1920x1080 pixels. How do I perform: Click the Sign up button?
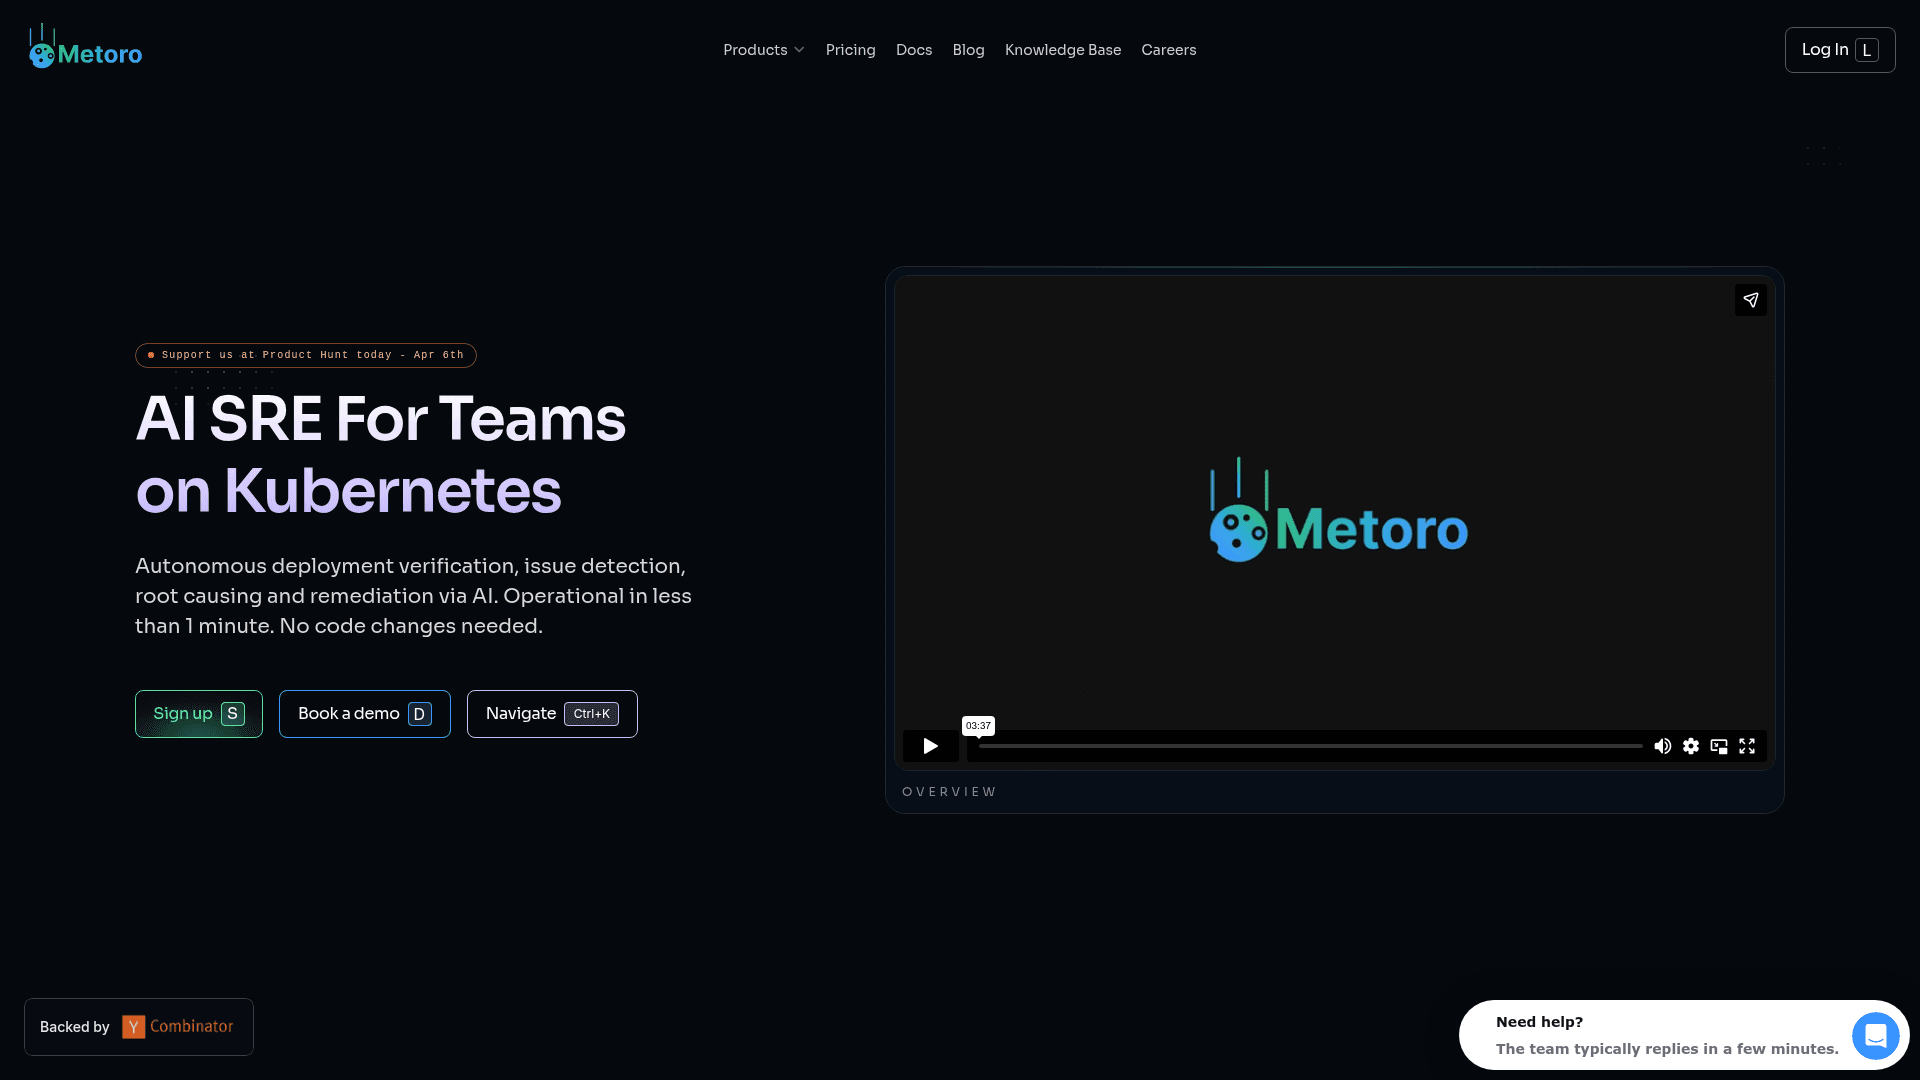point(198,713)
